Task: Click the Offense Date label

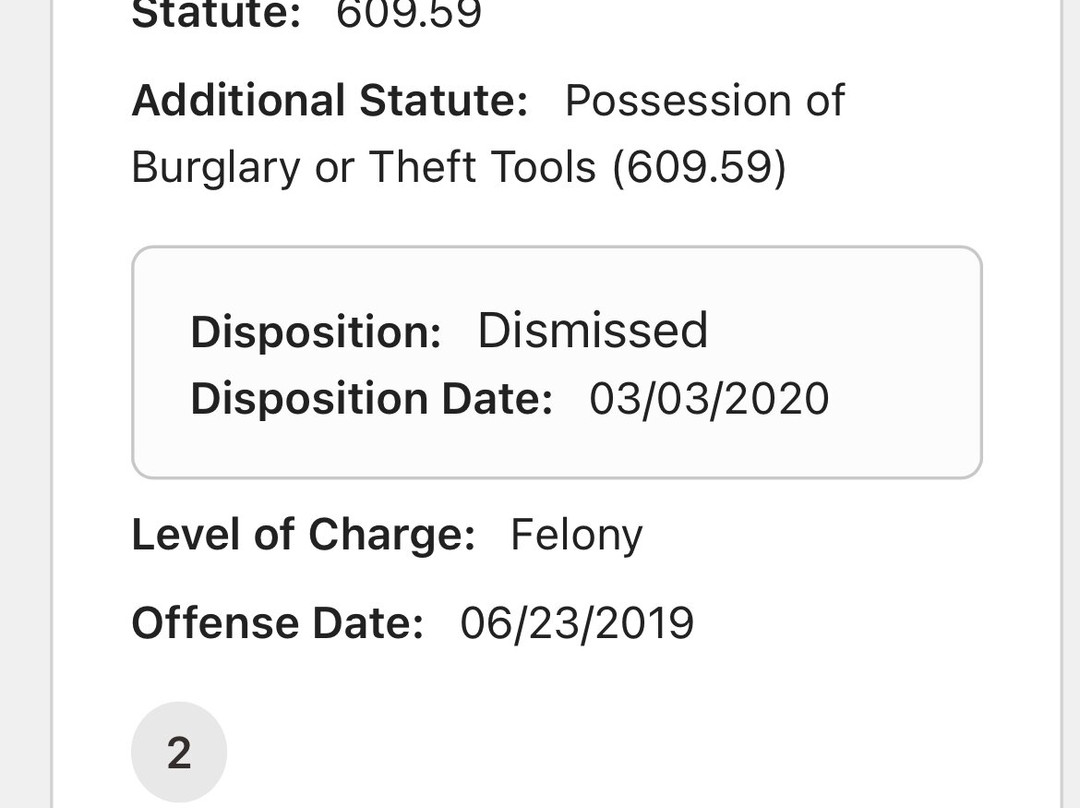Action: tap(277, 623)
